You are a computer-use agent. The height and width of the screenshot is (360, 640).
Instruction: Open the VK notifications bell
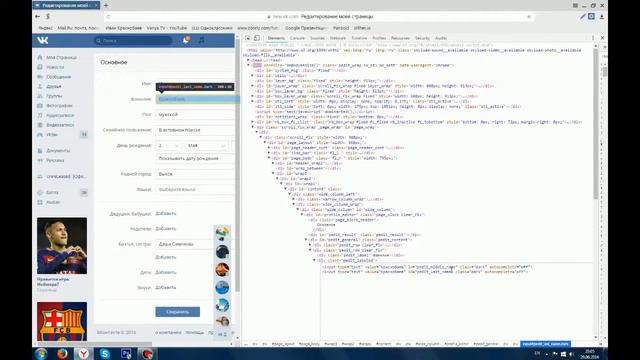click(186, 40)
